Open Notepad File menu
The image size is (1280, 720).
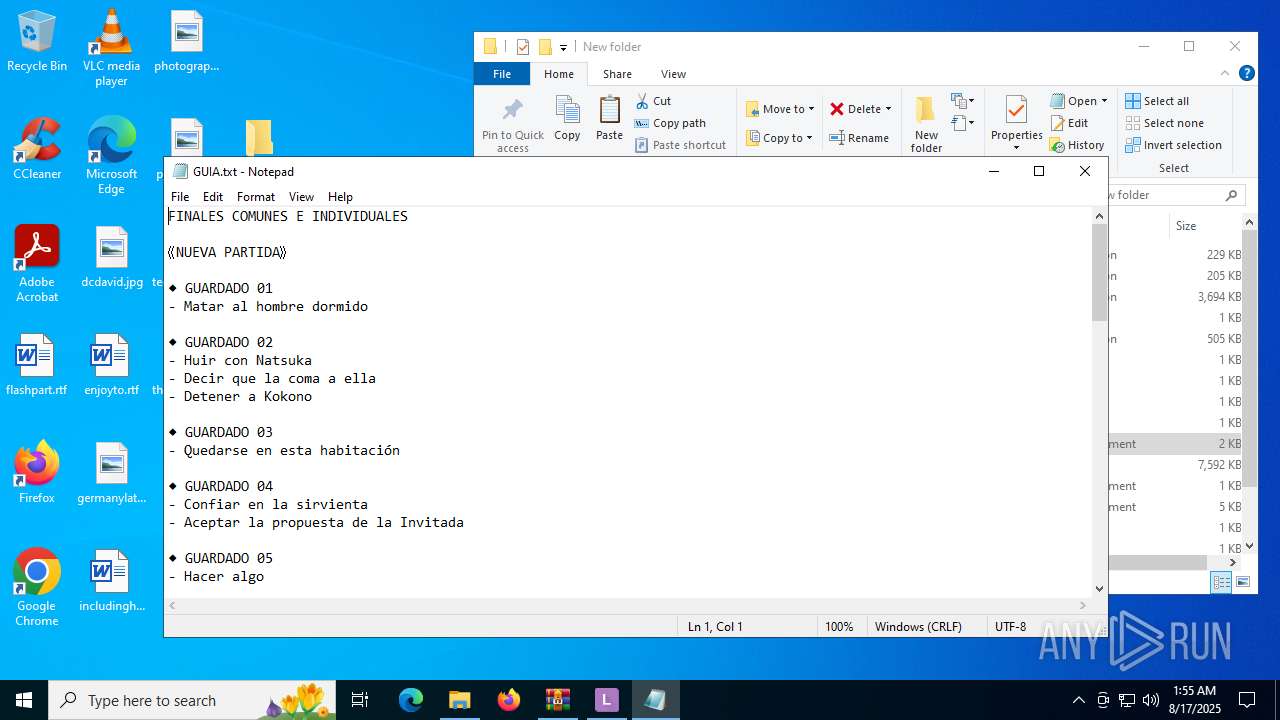[x=180, y=197]
